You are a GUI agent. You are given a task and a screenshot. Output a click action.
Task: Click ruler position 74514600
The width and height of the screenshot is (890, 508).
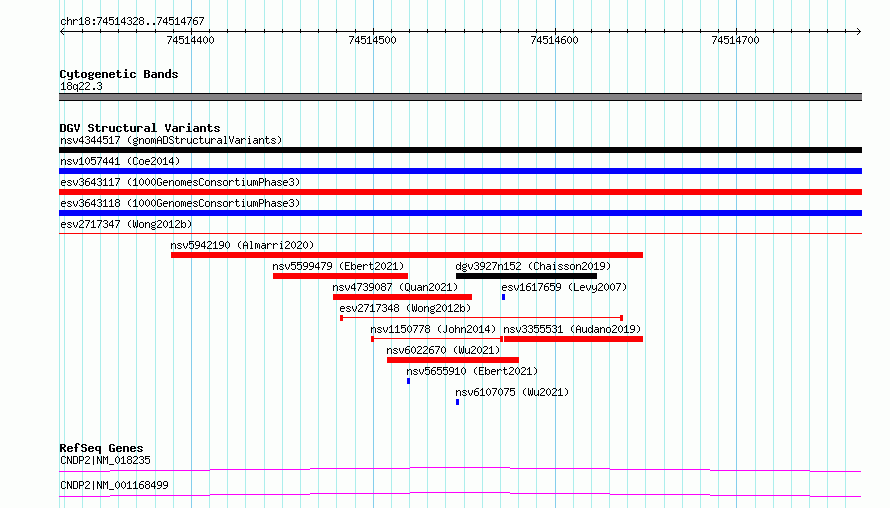point(554,40)
